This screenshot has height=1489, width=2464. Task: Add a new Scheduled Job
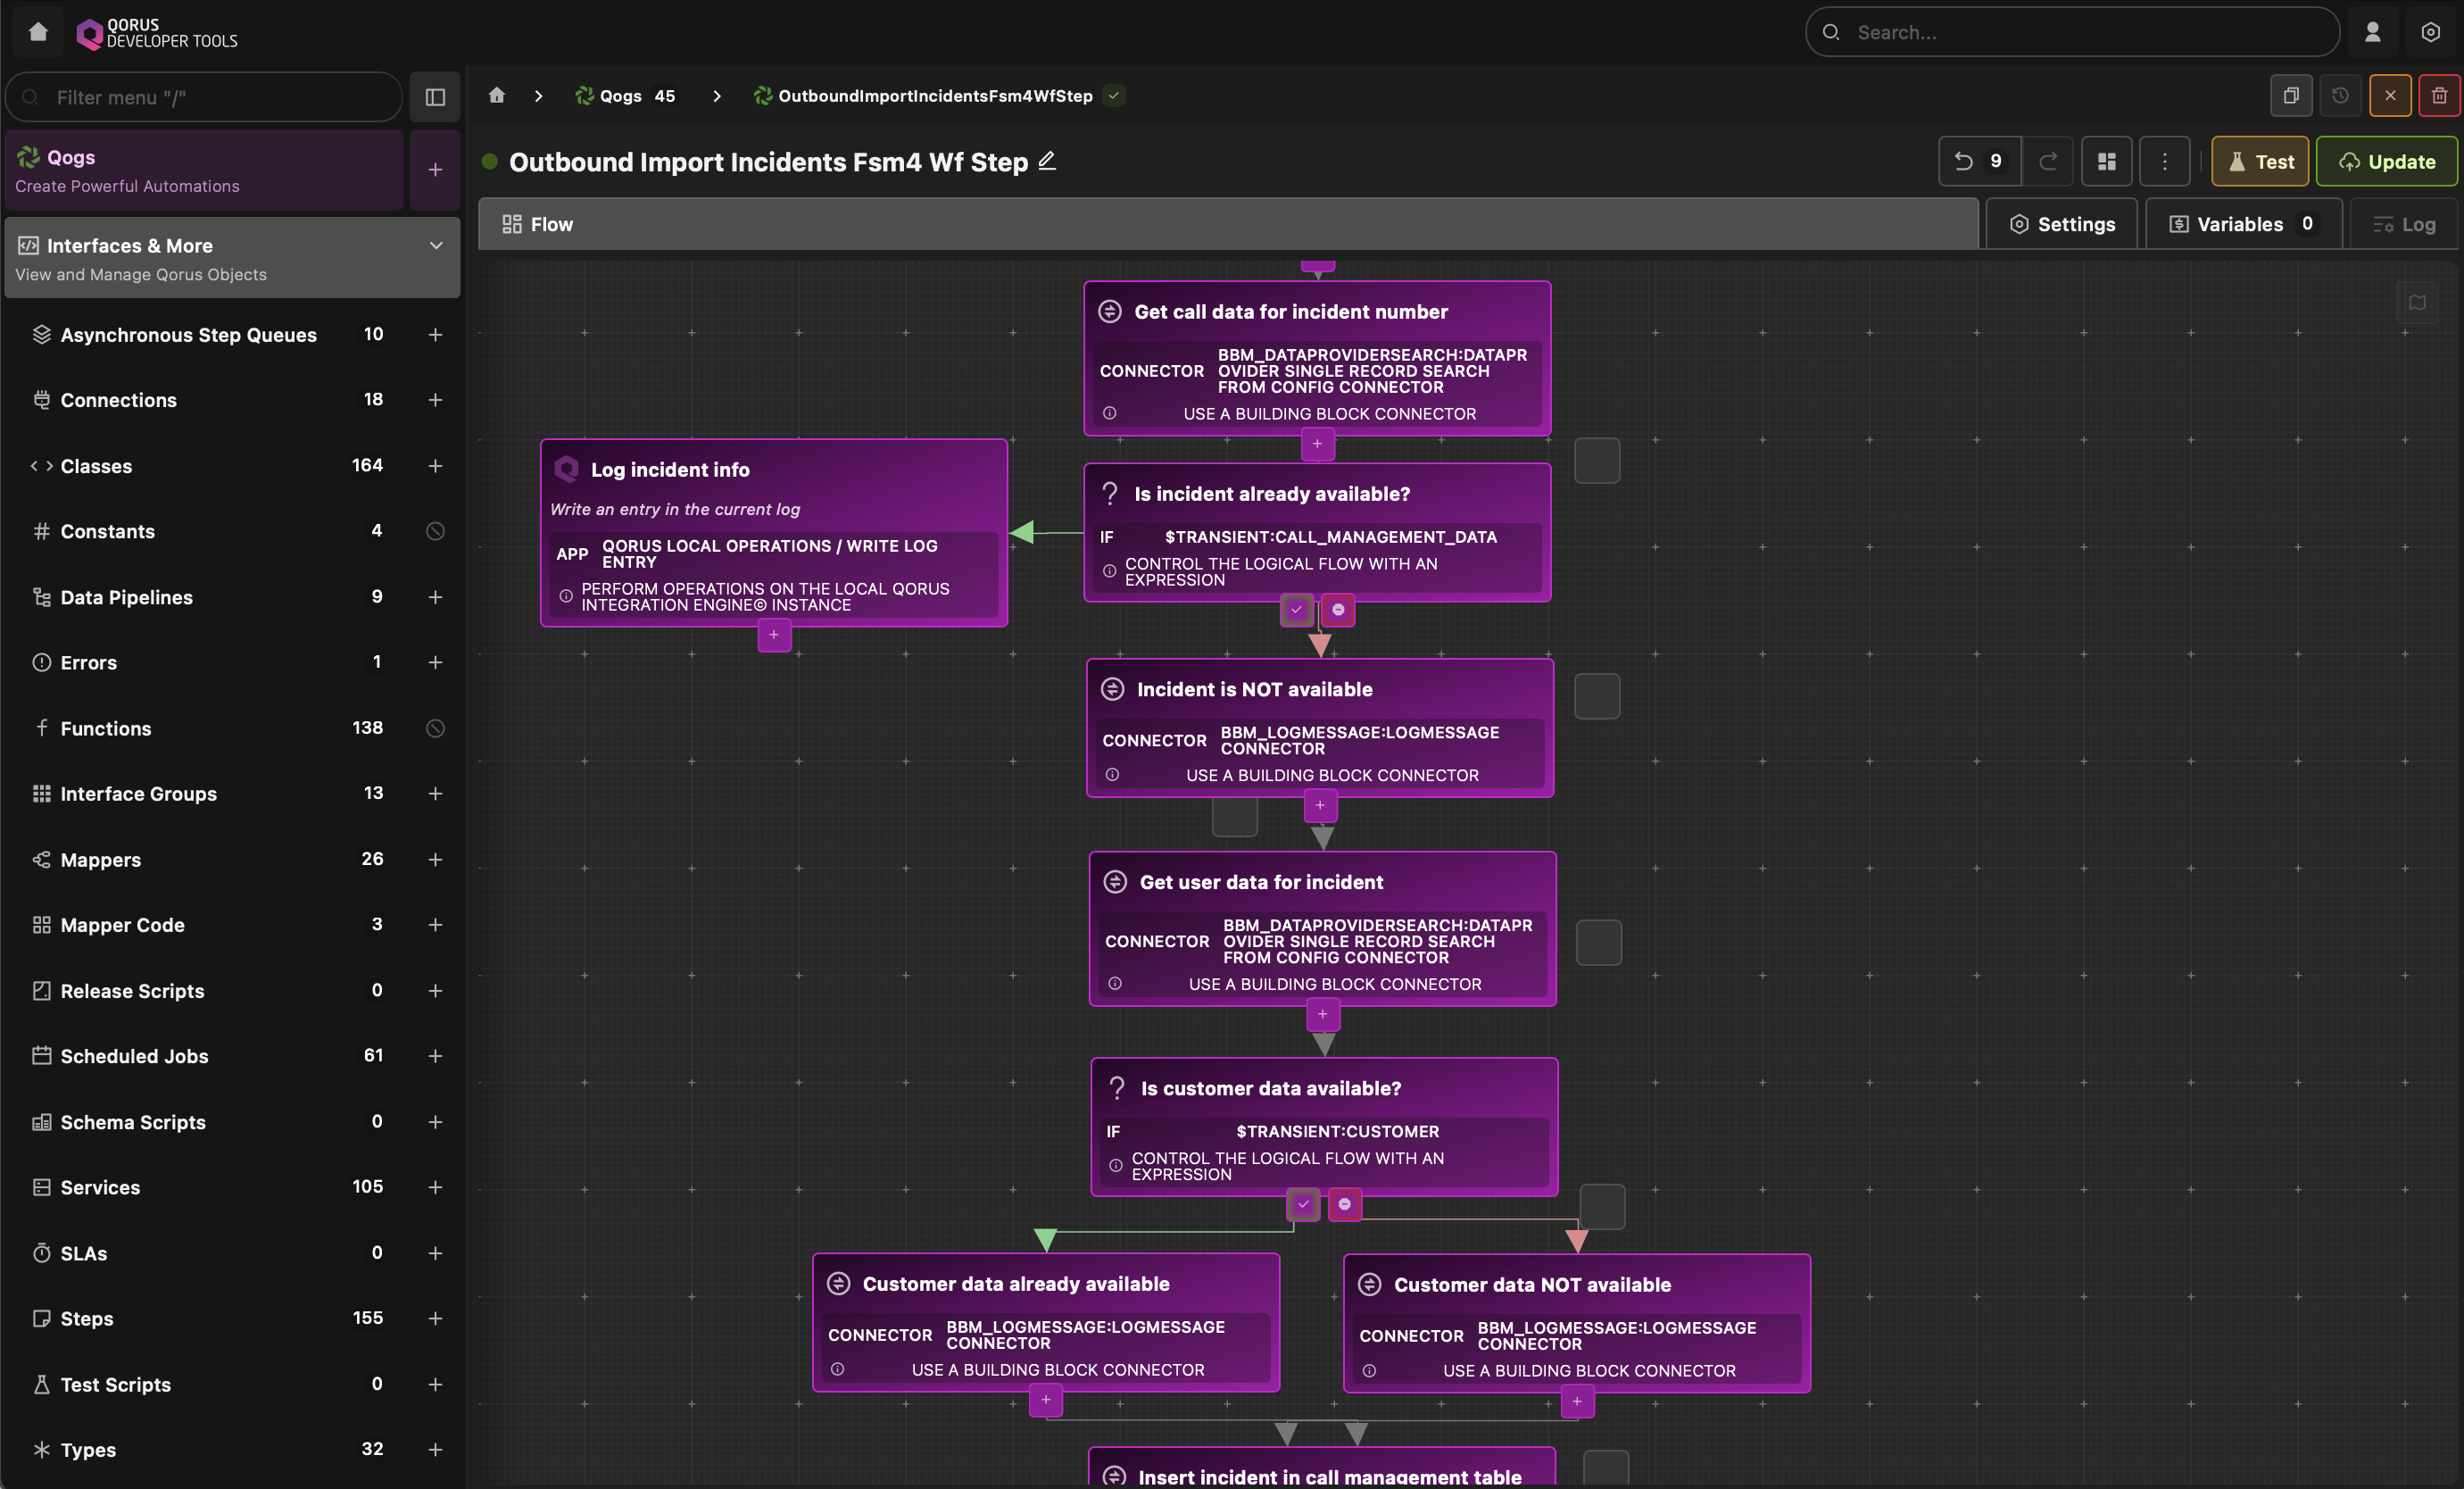(435, 1056)
